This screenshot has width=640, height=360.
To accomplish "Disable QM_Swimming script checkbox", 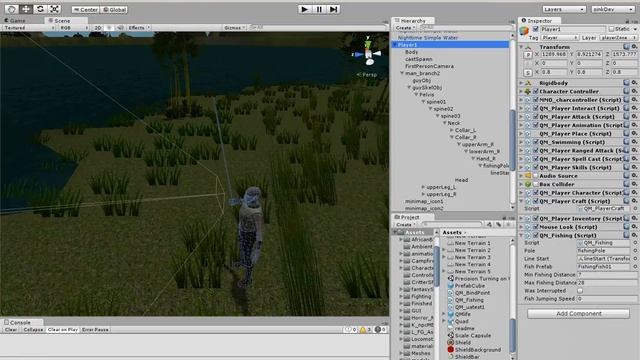I will [536, 142].
